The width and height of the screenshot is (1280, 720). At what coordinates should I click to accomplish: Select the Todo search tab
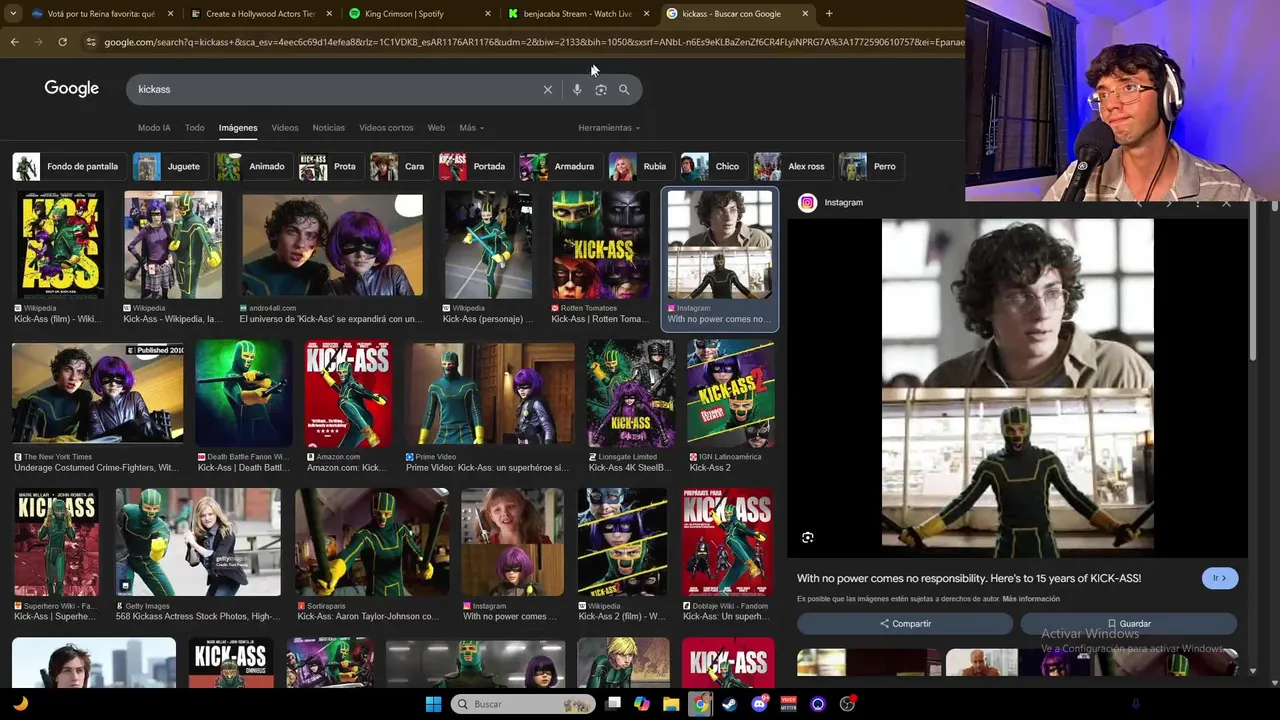[x=194, y=128]
